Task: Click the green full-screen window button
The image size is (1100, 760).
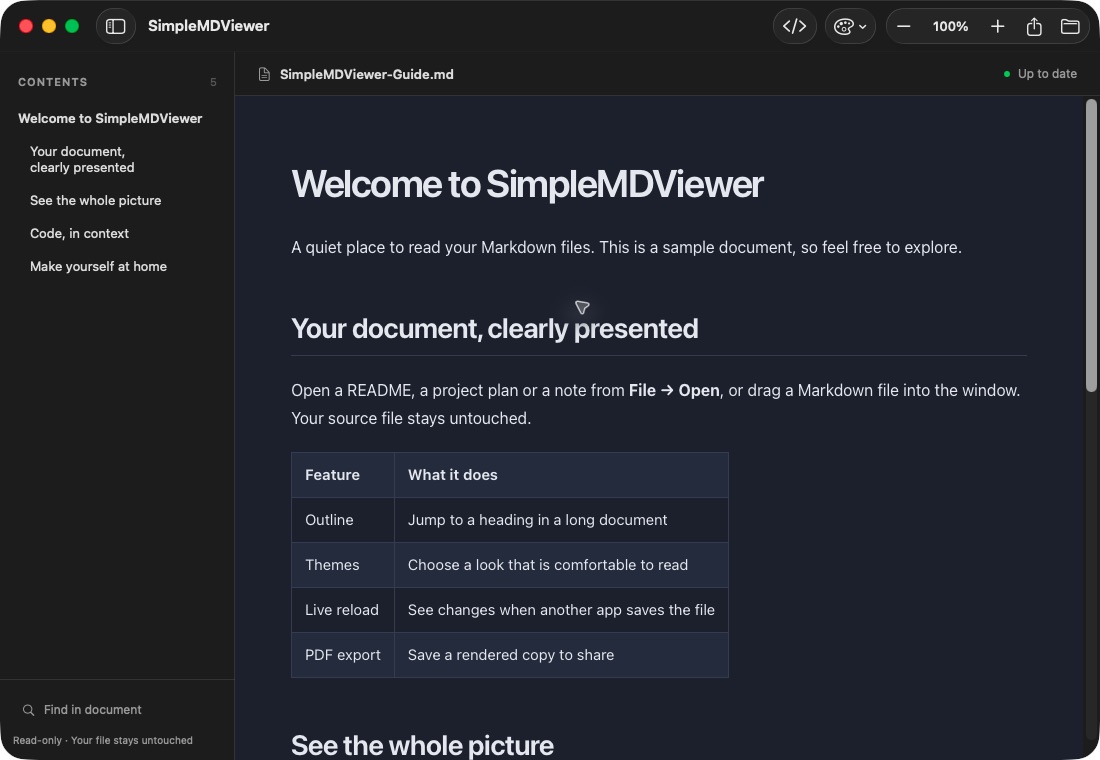Action: click(x=72, y=26)
